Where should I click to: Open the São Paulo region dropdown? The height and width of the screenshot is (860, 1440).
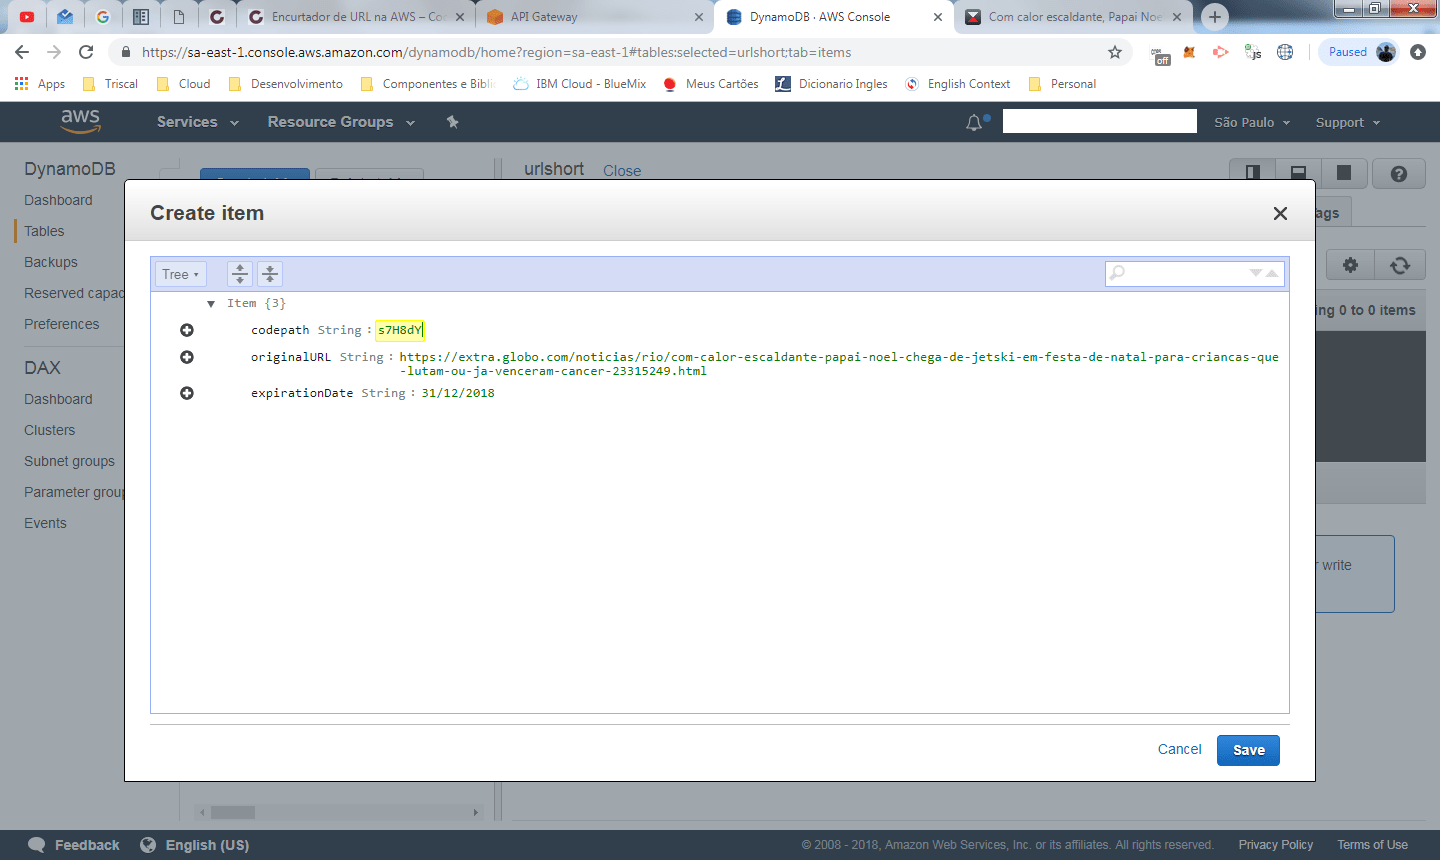tap(1252, 122)
